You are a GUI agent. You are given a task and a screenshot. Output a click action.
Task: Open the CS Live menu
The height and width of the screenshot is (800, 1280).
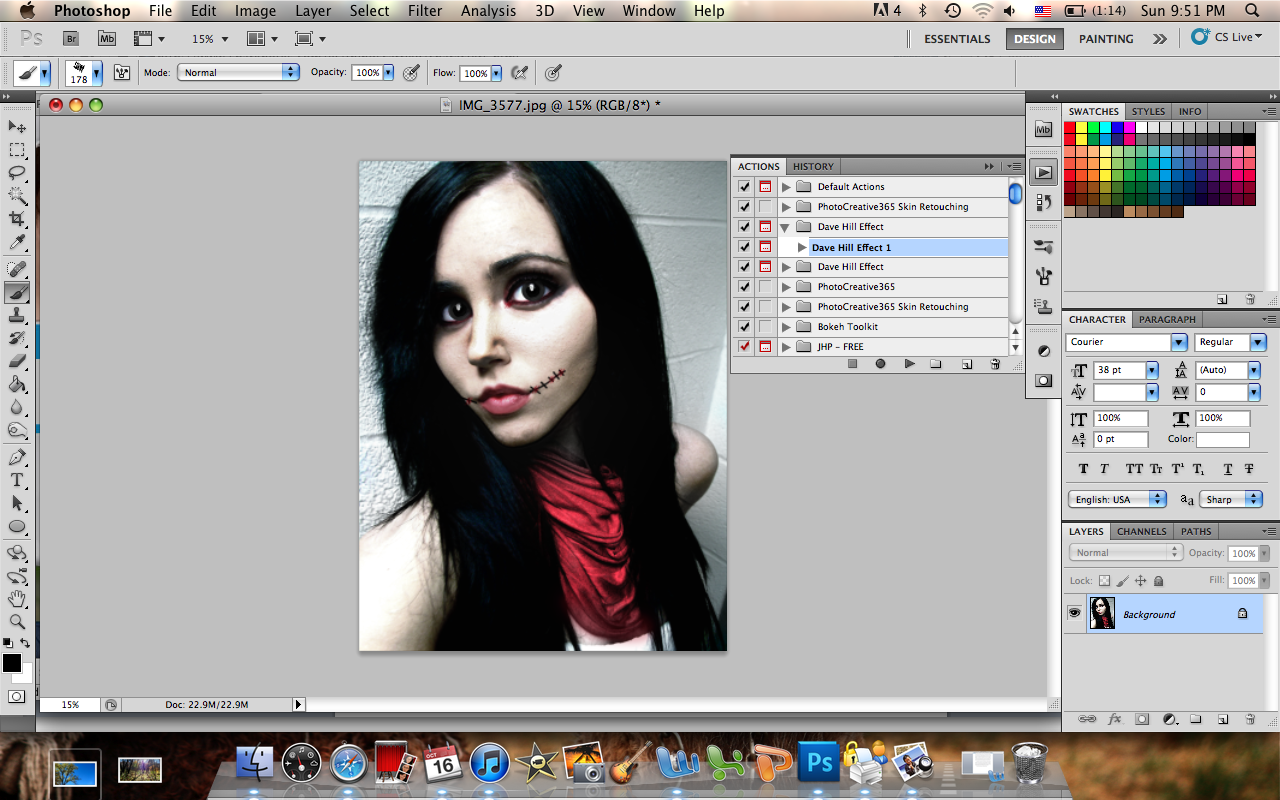point(1228,37)
